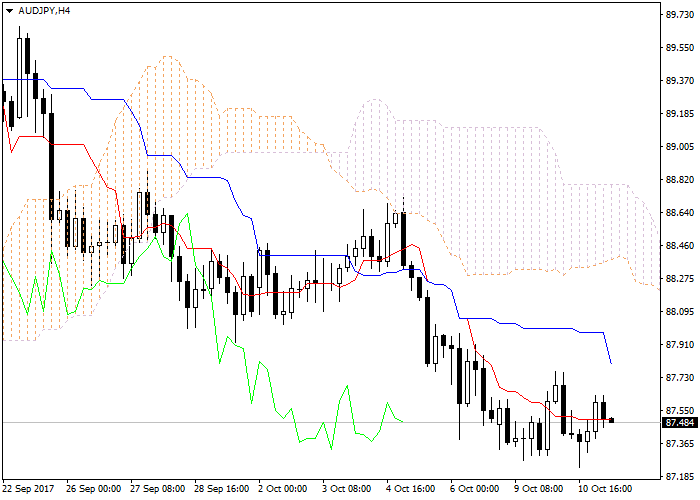Click the 88.640 price axis label
The width and height of the screenshot is (700, 500).
pos(679,213)
